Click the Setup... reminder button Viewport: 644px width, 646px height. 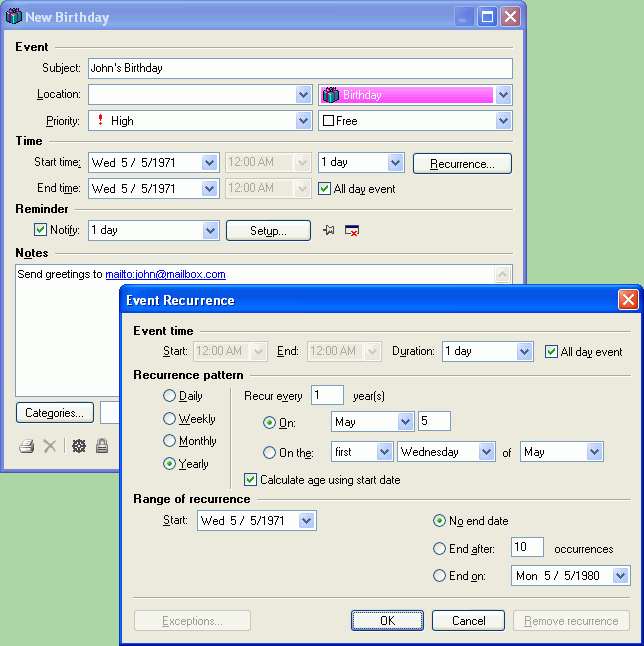(x=268, y=230)
